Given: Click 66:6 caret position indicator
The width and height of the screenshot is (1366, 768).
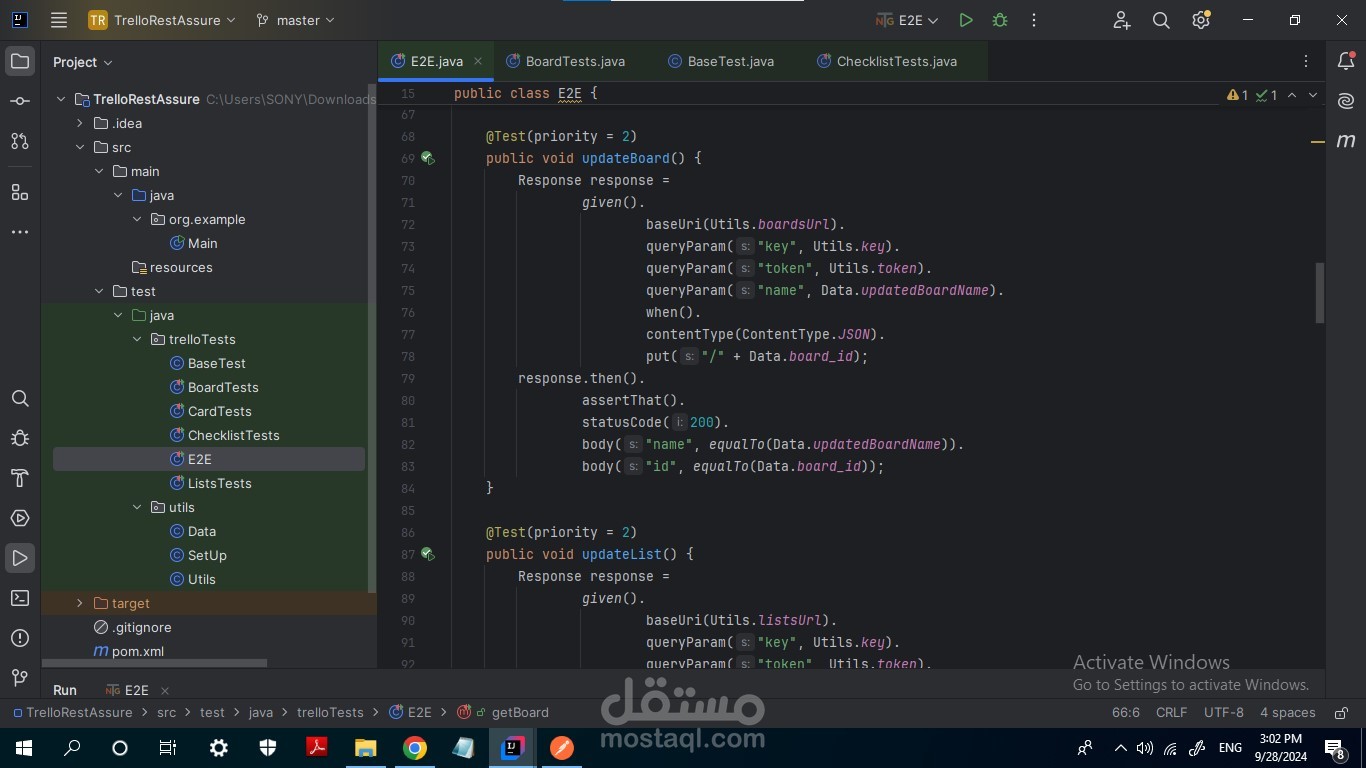Looking at the screenshot, I should [x=1126, y=713].
